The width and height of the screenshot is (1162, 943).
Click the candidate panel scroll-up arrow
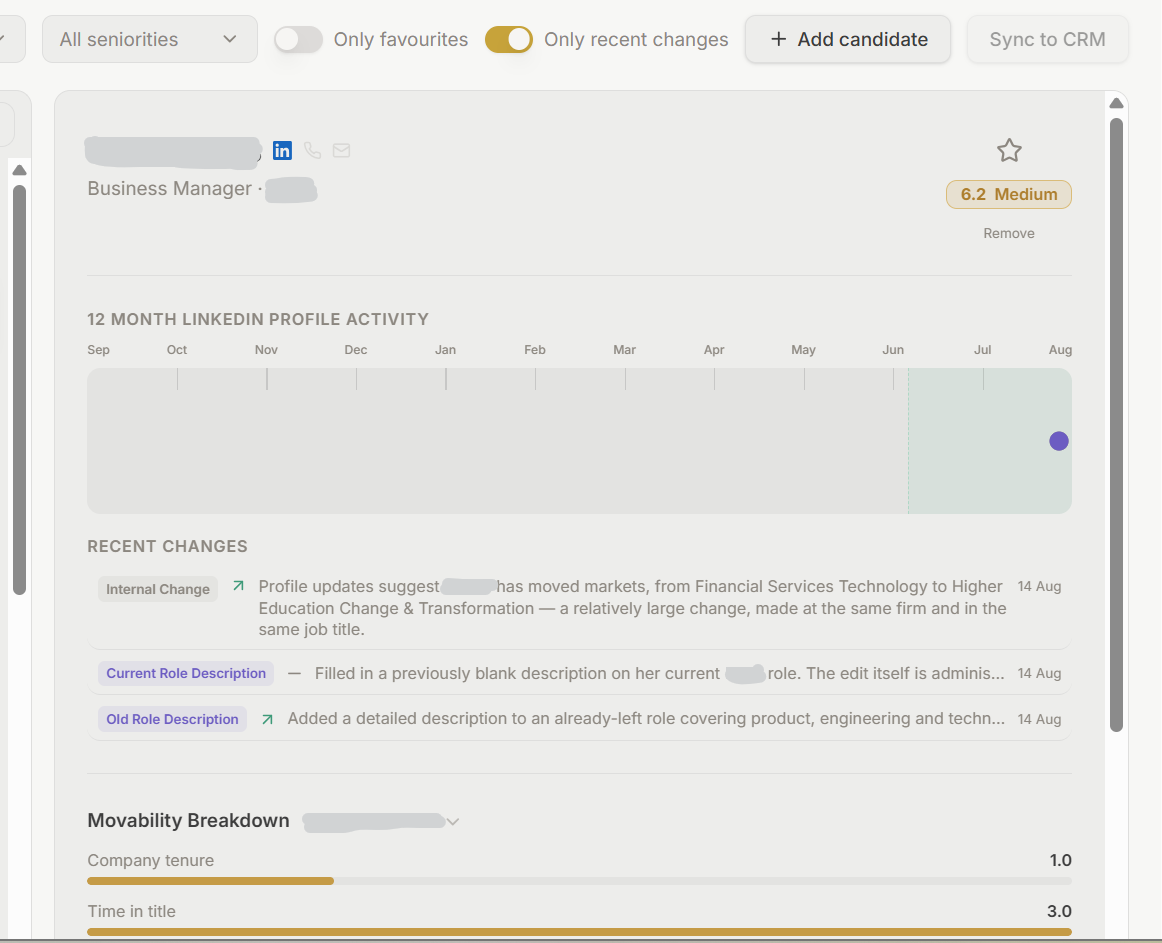click(x=1116, y=103)
